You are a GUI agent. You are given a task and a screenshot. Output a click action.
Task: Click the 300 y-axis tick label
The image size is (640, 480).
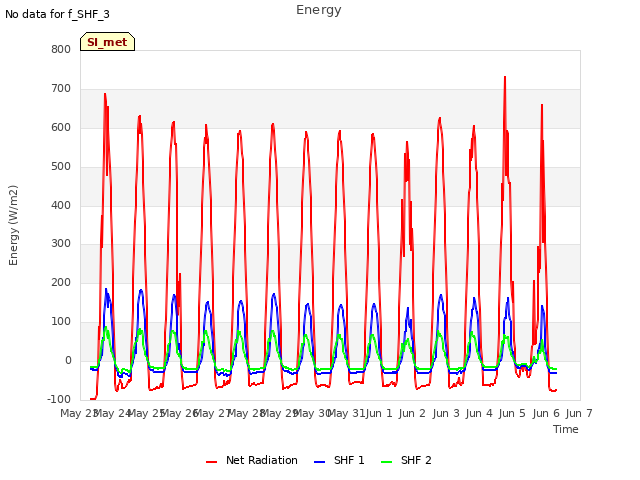pos(61,244)
